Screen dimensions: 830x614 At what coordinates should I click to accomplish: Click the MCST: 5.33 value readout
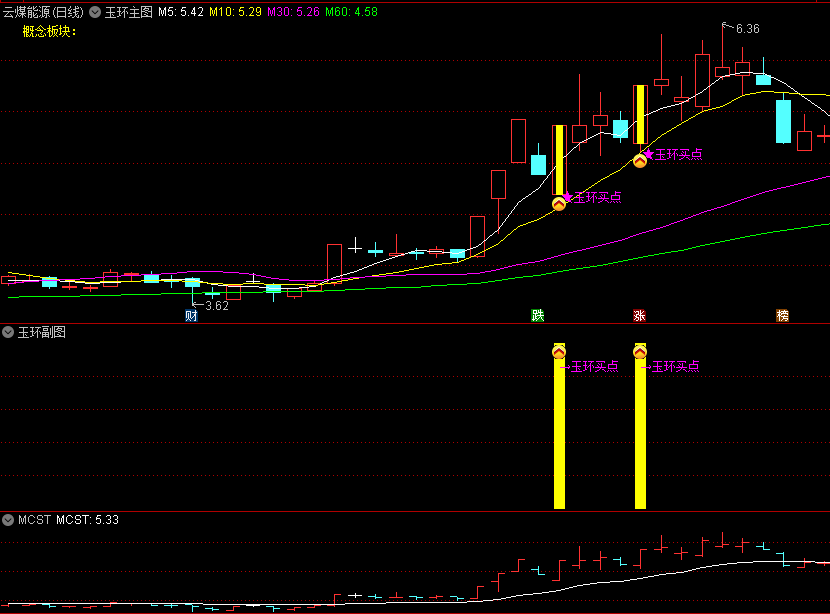click(x=87, y=520)
